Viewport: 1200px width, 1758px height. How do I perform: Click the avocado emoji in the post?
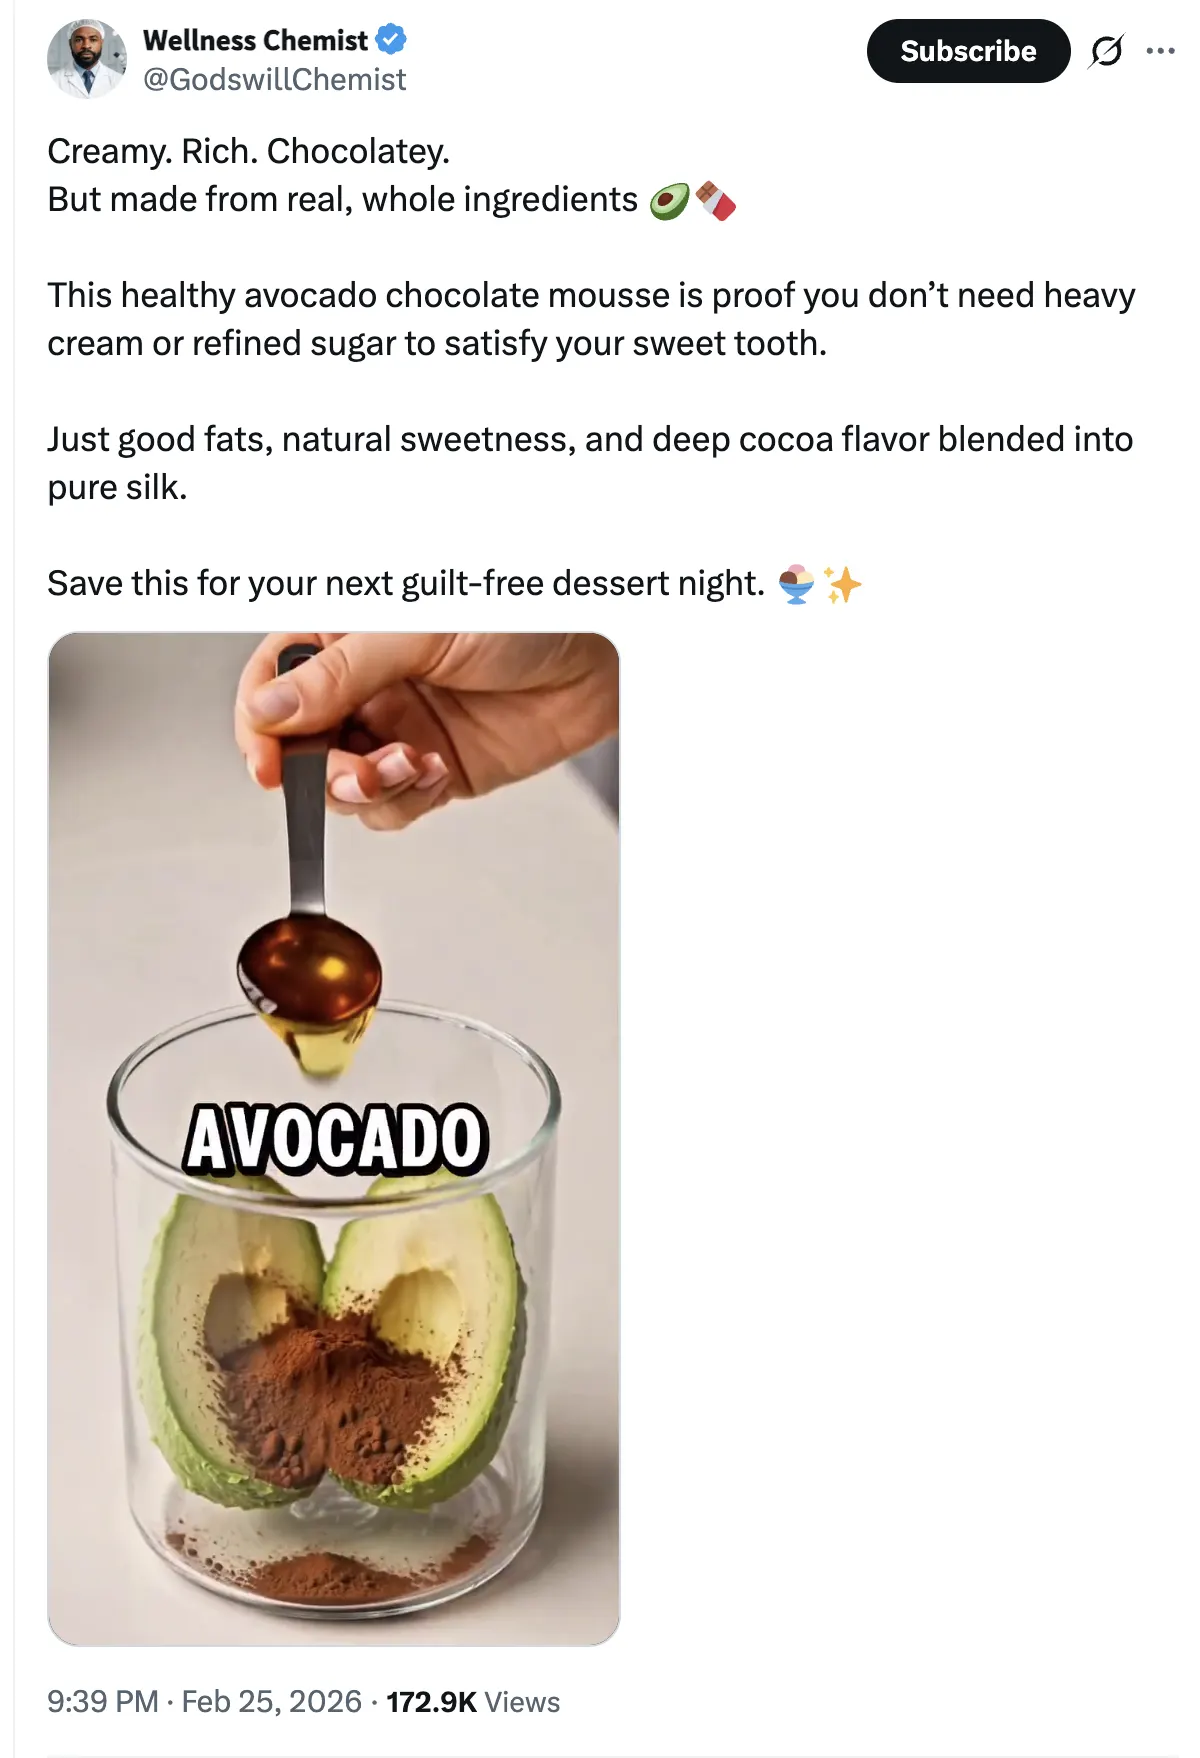[x=669, y=201]
